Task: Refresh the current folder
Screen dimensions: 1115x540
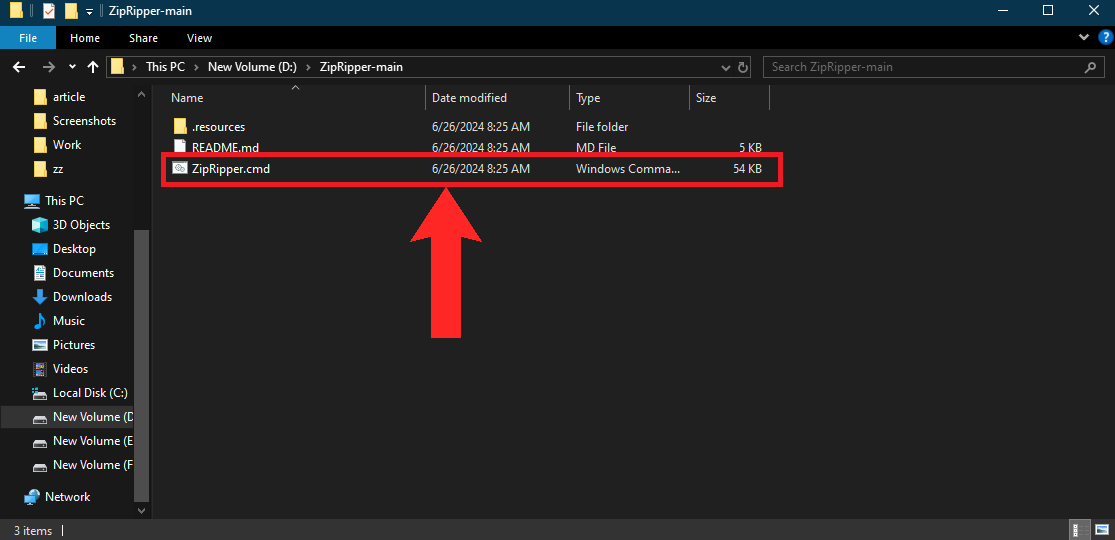Action: click(742, 68)
